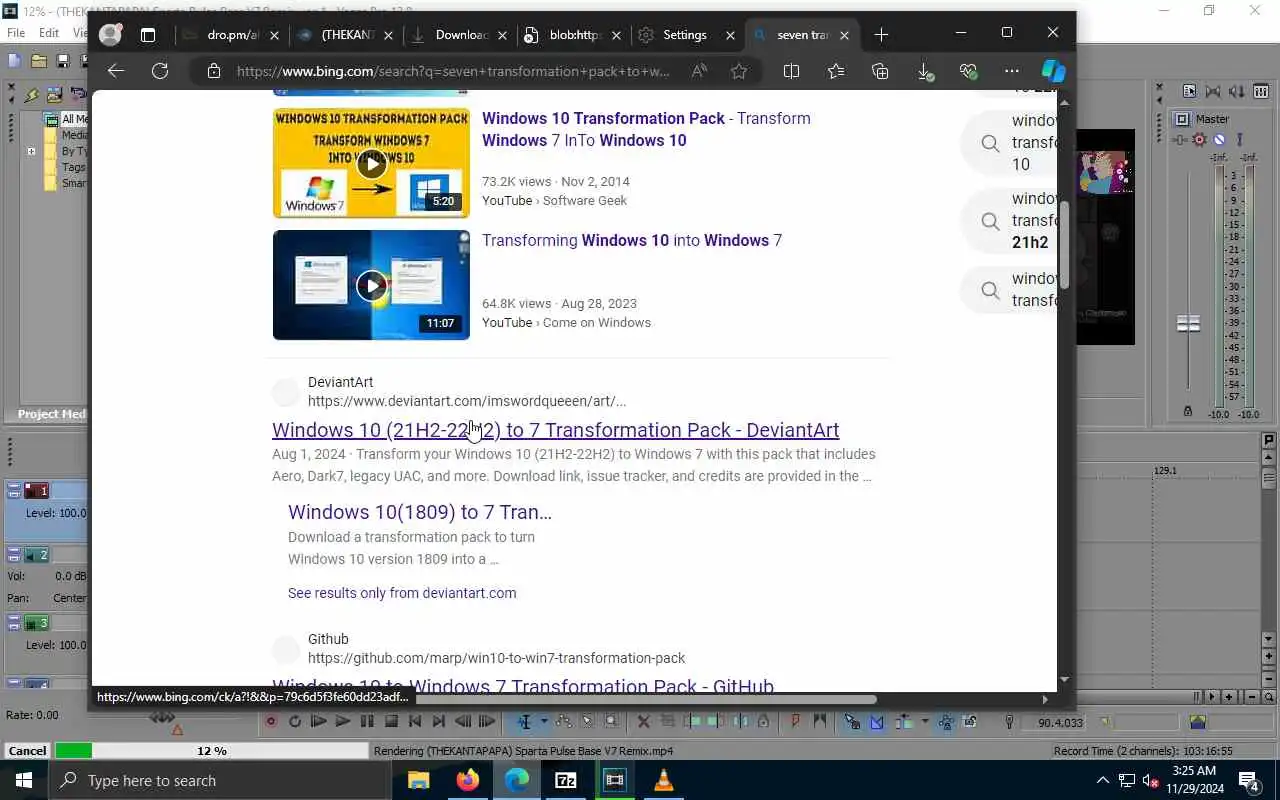Open Vegas Edit menu
Viewport: 1280px width, 800px height.
tap(49, 33)
